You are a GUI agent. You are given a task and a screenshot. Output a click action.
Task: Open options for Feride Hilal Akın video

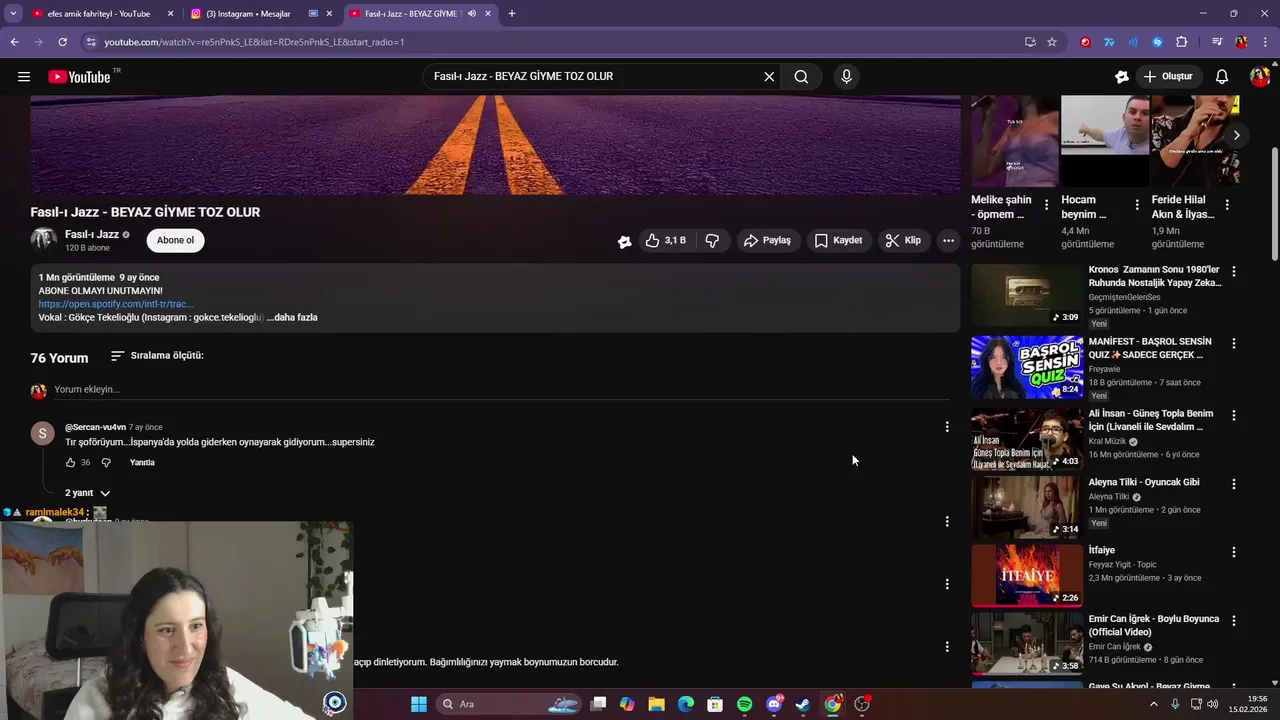pyautogui.click(x=1227, y=204)
